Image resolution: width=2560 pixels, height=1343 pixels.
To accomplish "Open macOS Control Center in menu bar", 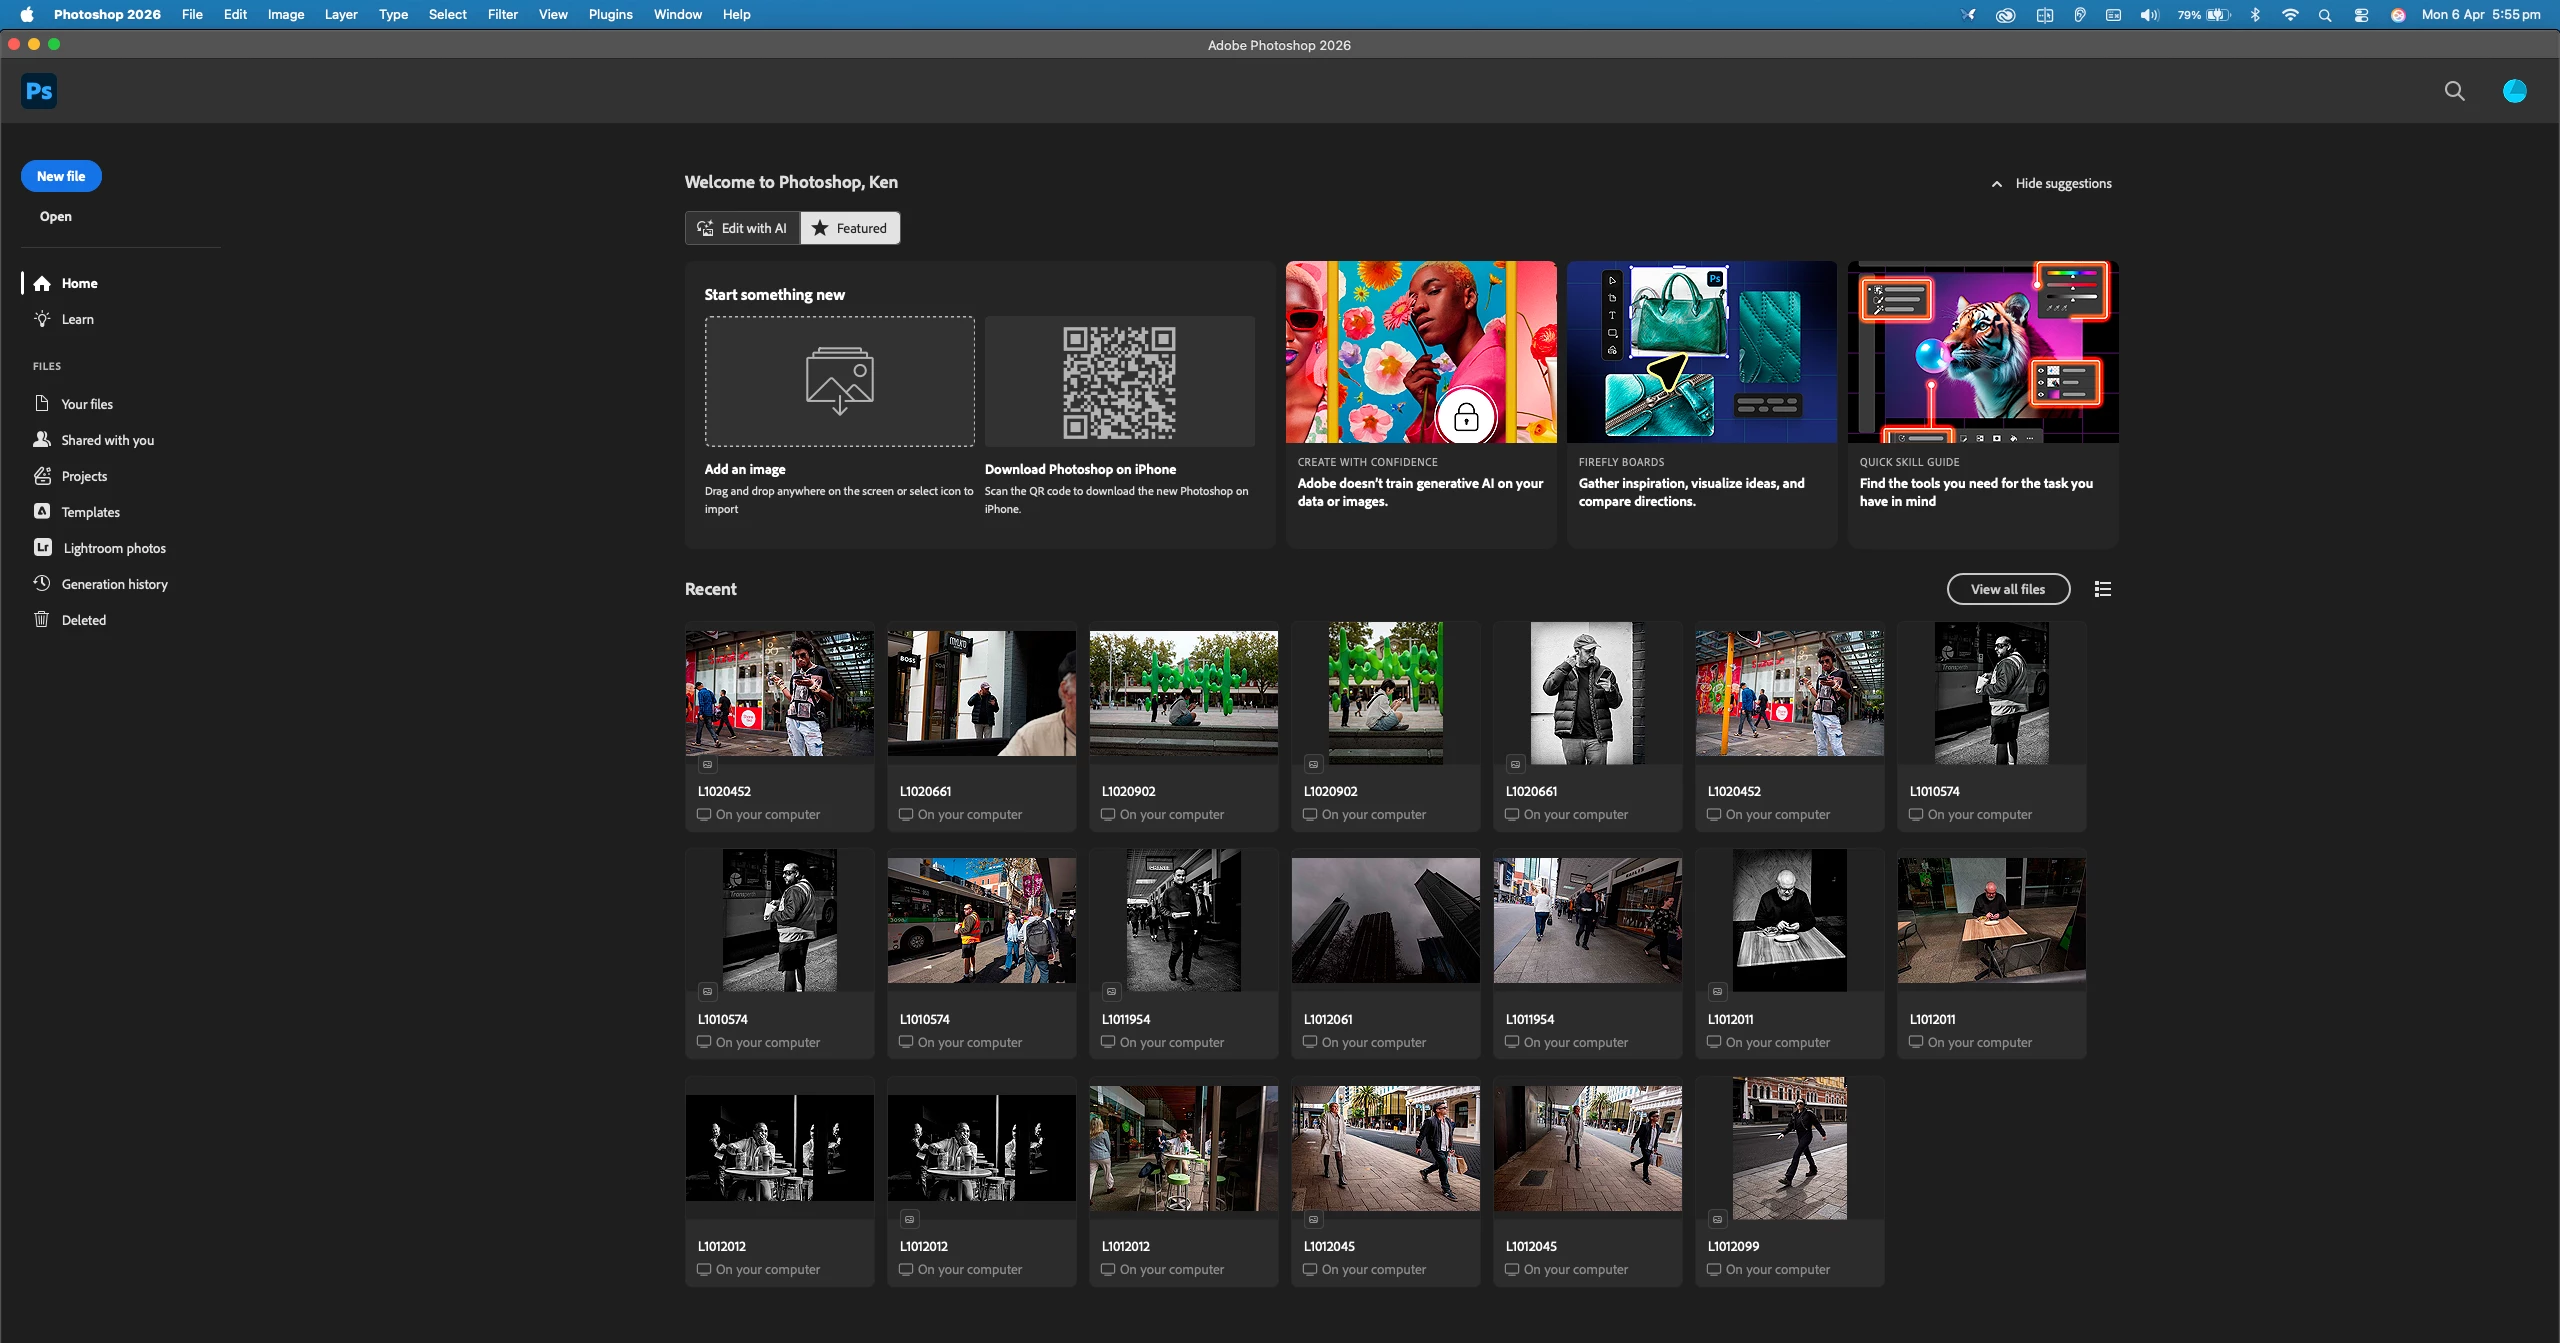I will tap(2361, 14).
